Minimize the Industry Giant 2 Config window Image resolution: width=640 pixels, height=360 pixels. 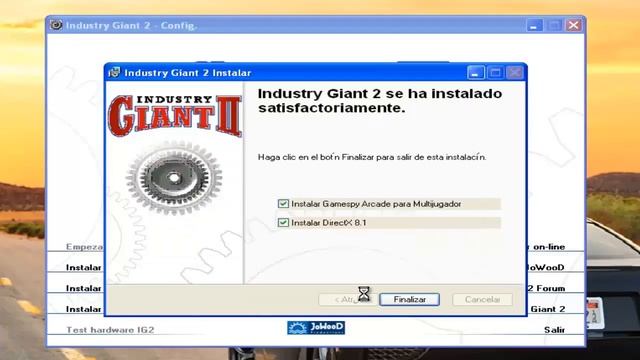click(x=534, y=25)
